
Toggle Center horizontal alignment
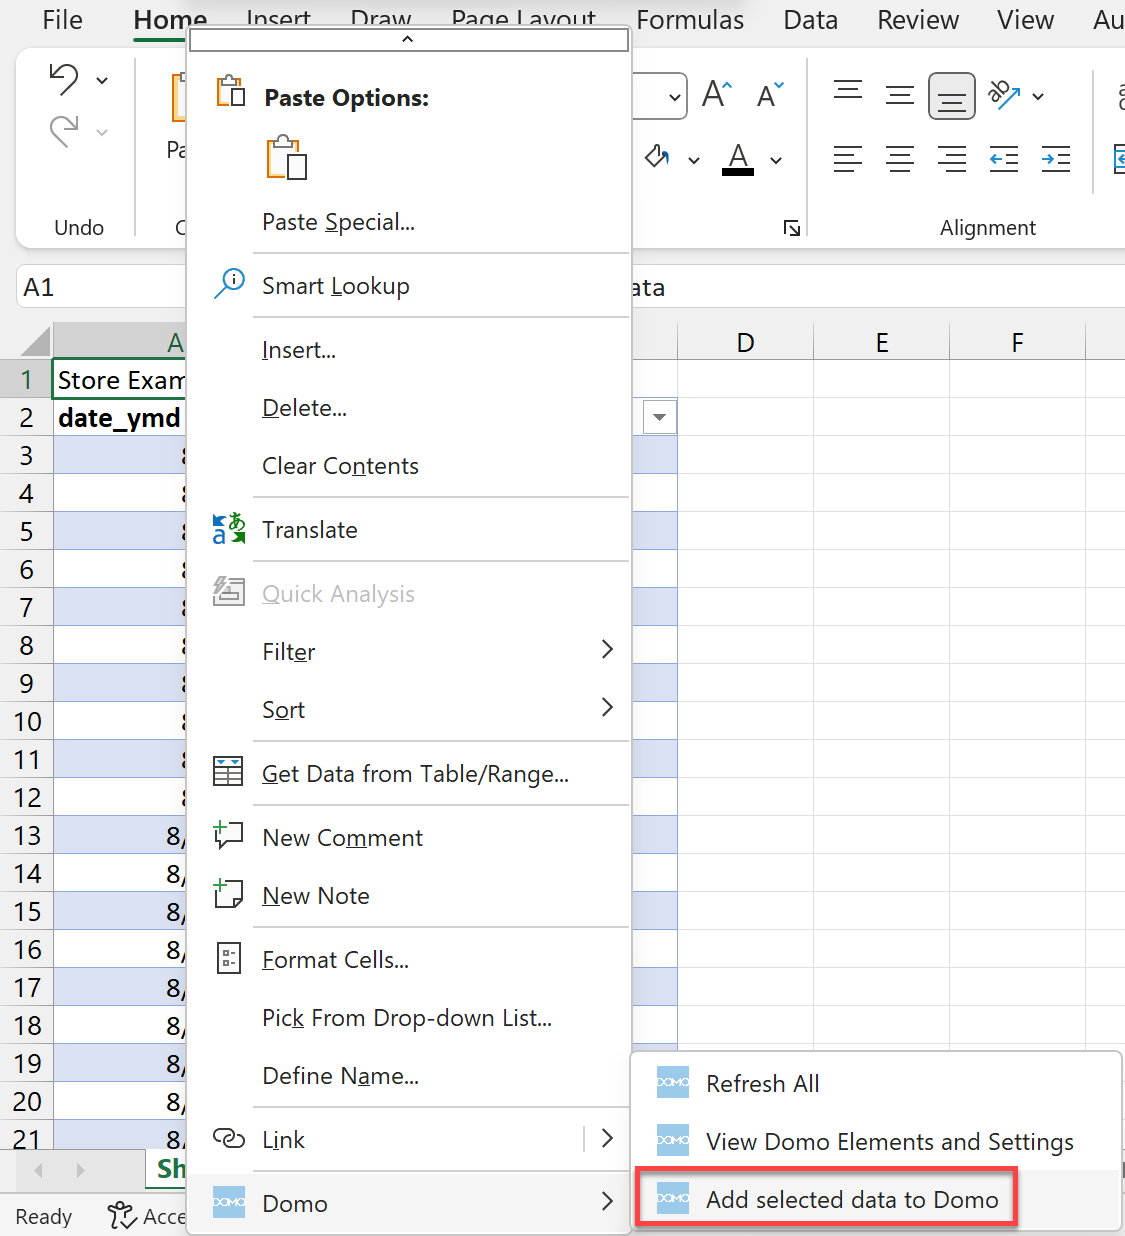[899, 158]
